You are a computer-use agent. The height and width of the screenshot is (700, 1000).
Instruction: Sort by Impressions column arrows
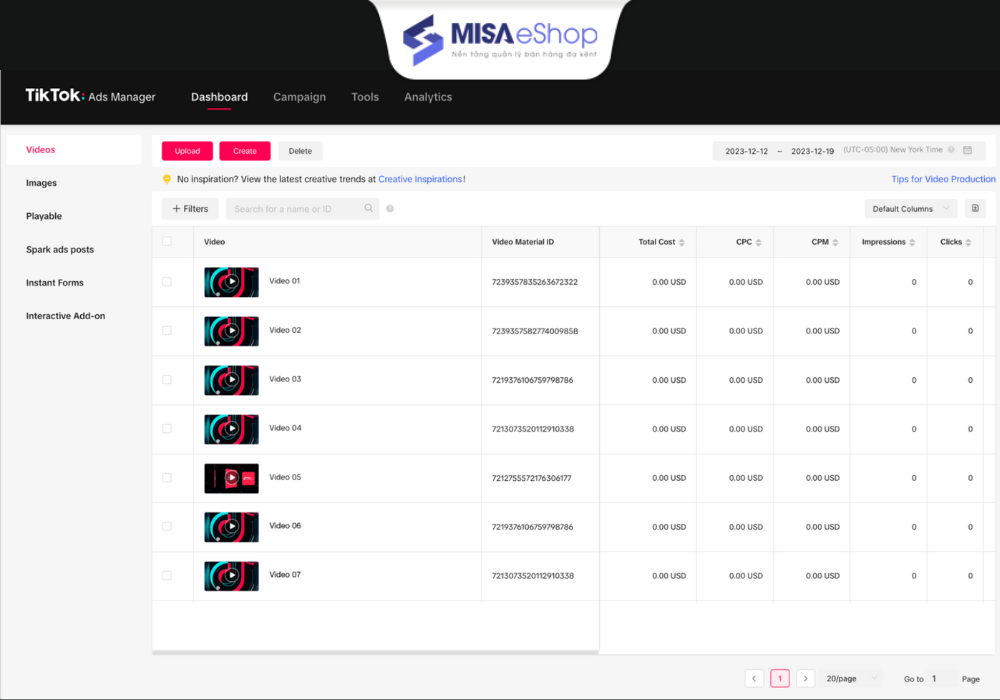(x=912, y=242)
